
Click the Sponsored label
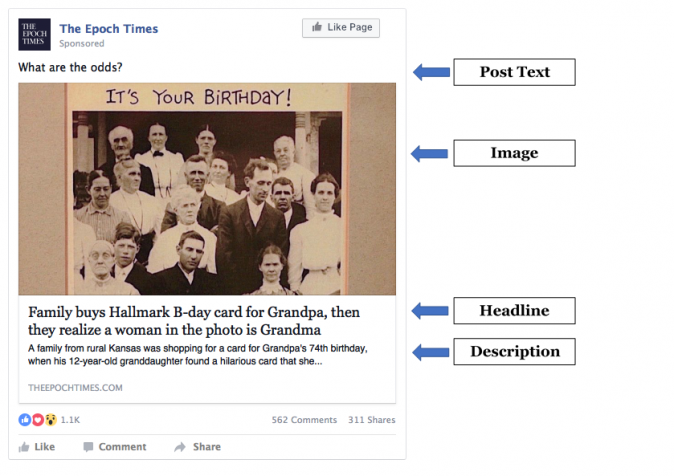tap(81, 44)
